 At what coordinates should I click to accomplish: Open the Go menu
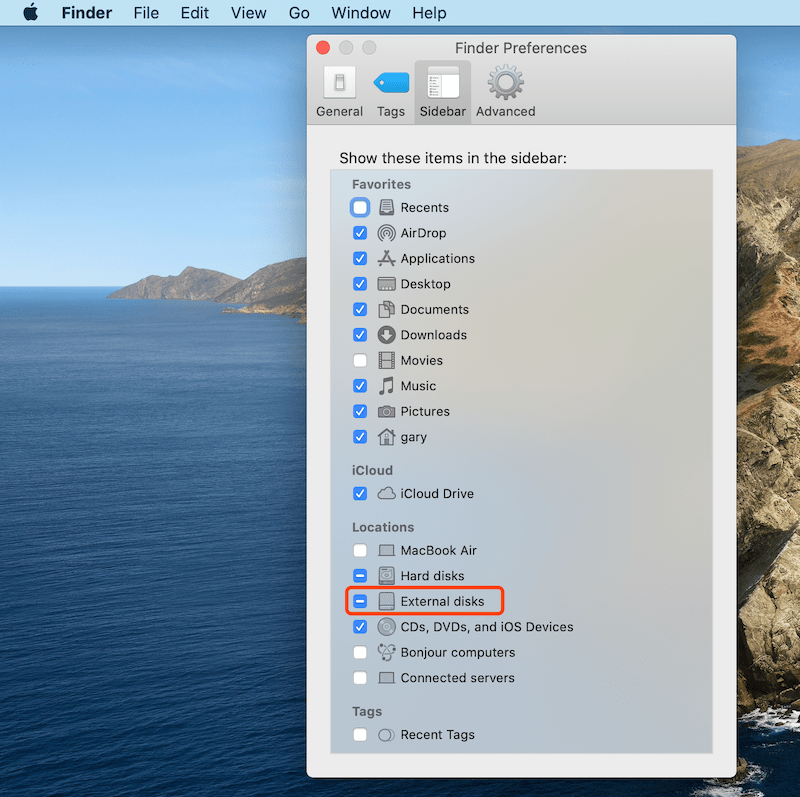click(299, 13)
